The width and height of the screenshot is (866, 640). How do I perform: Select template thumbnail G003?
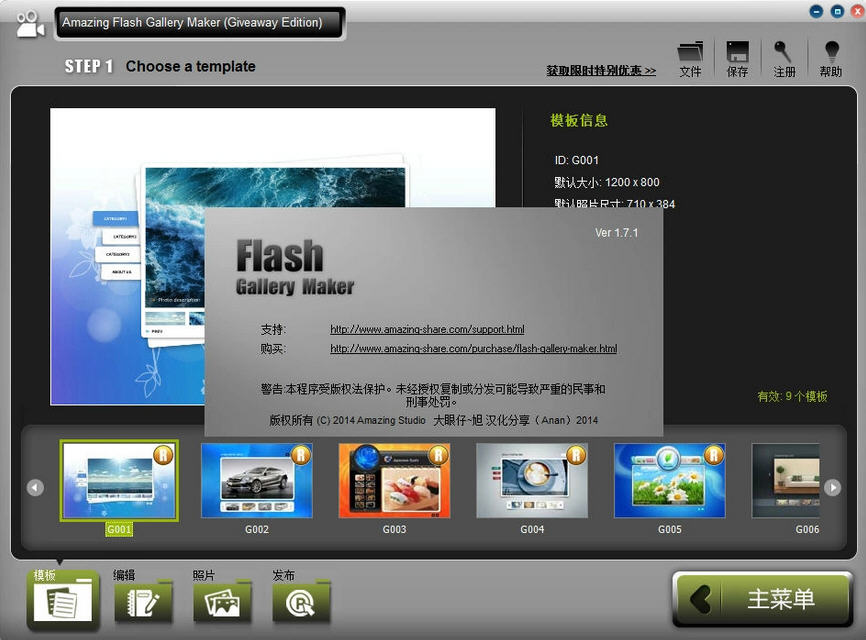394,481
